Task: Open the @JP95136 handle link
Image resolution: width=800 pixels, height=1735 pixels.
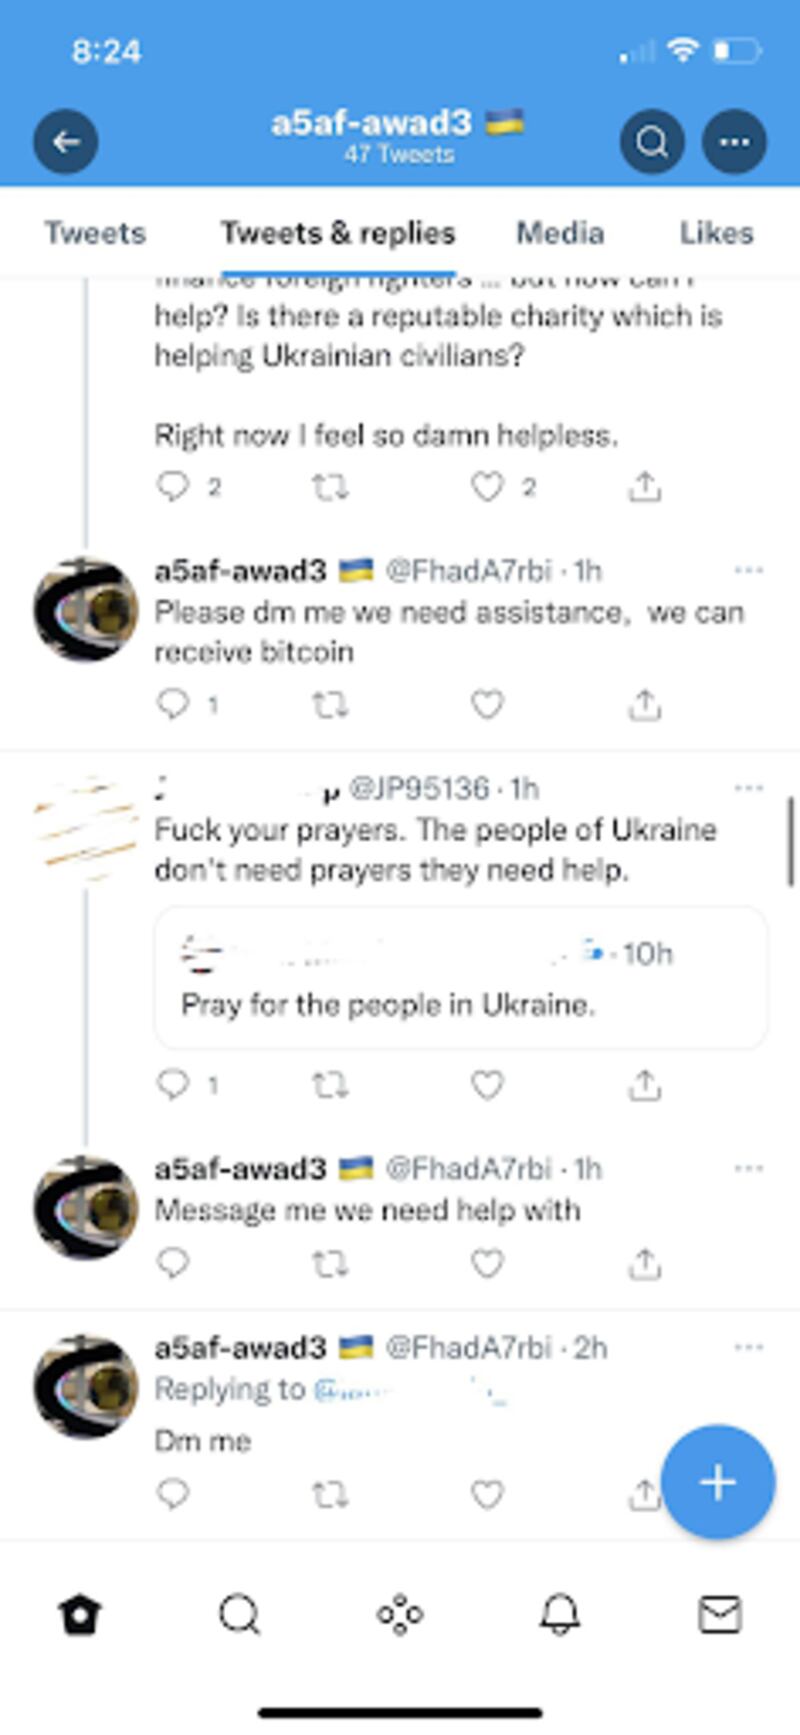Action: pyautogui.click(x=419, y=789)
